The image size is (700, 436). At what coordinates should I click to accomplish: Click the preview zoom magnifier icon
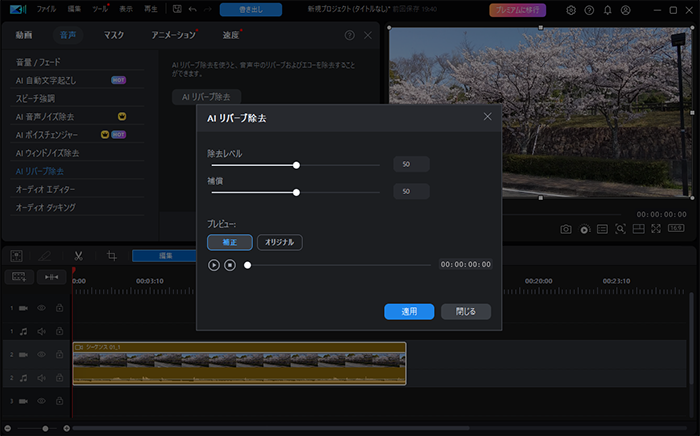(x=620, y=229)
